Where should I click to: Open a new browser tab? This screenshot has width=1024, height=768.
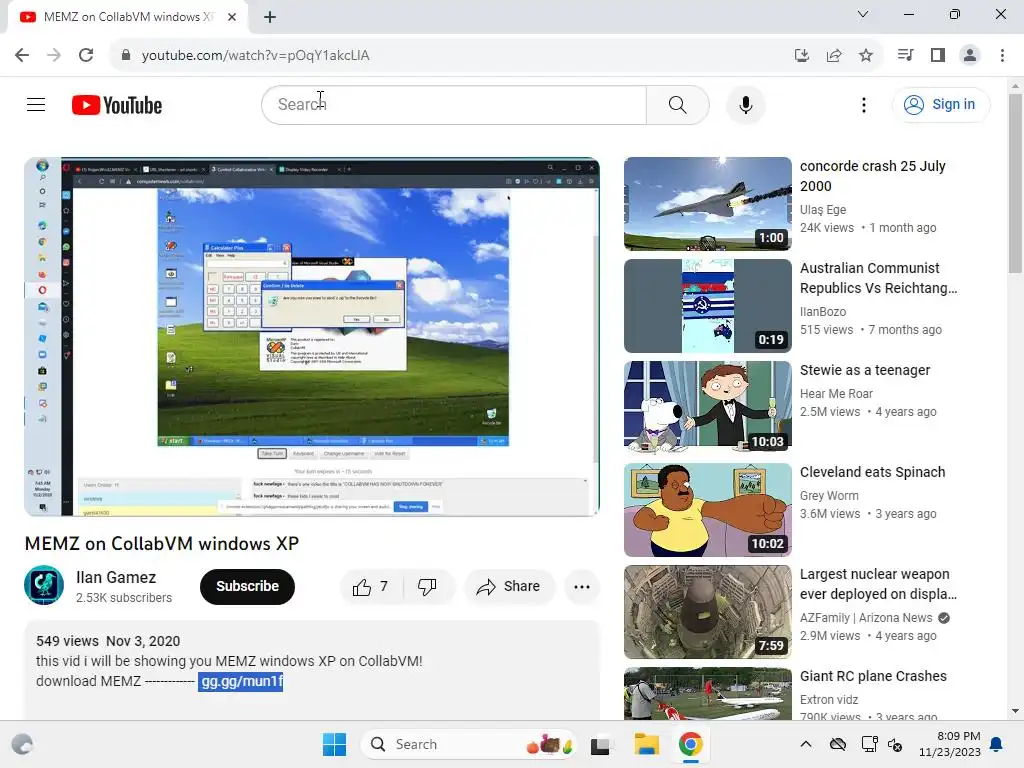pyautogui.click(x=270, y=17)
